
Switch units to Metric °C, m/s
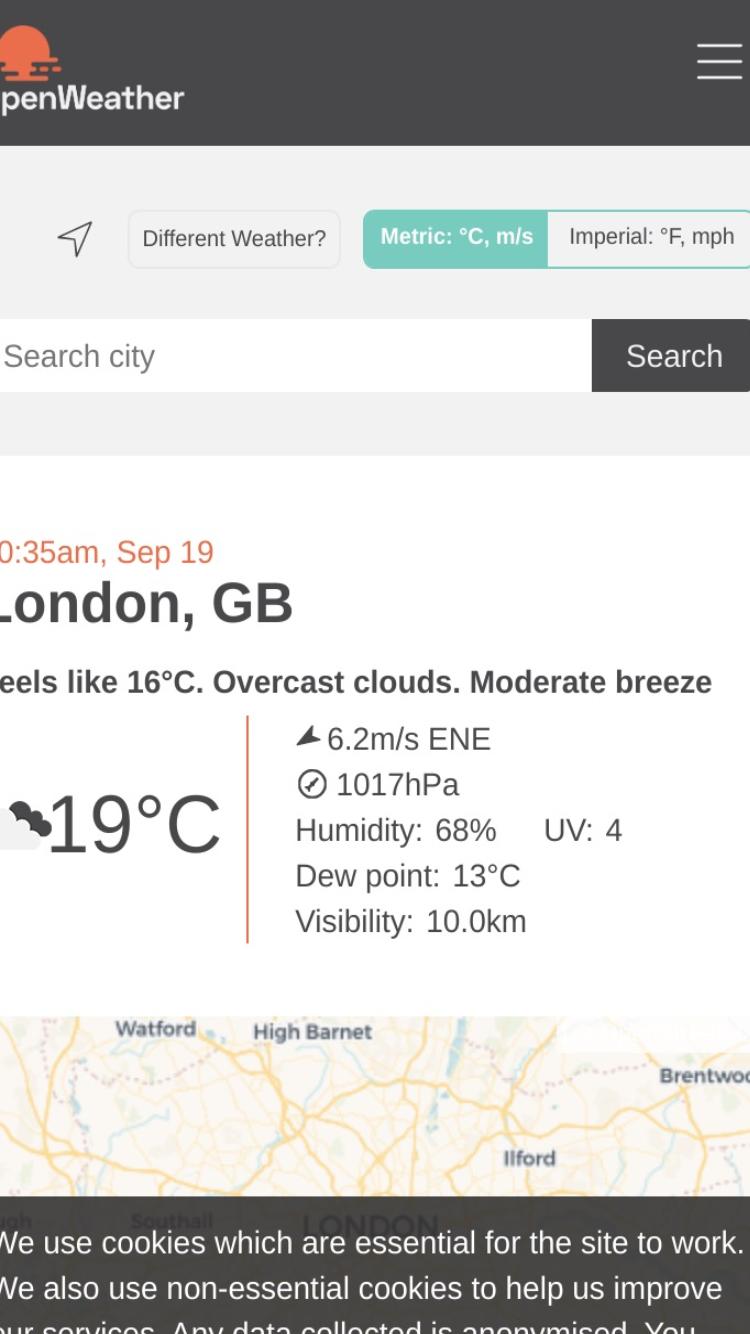coord(456,238)
